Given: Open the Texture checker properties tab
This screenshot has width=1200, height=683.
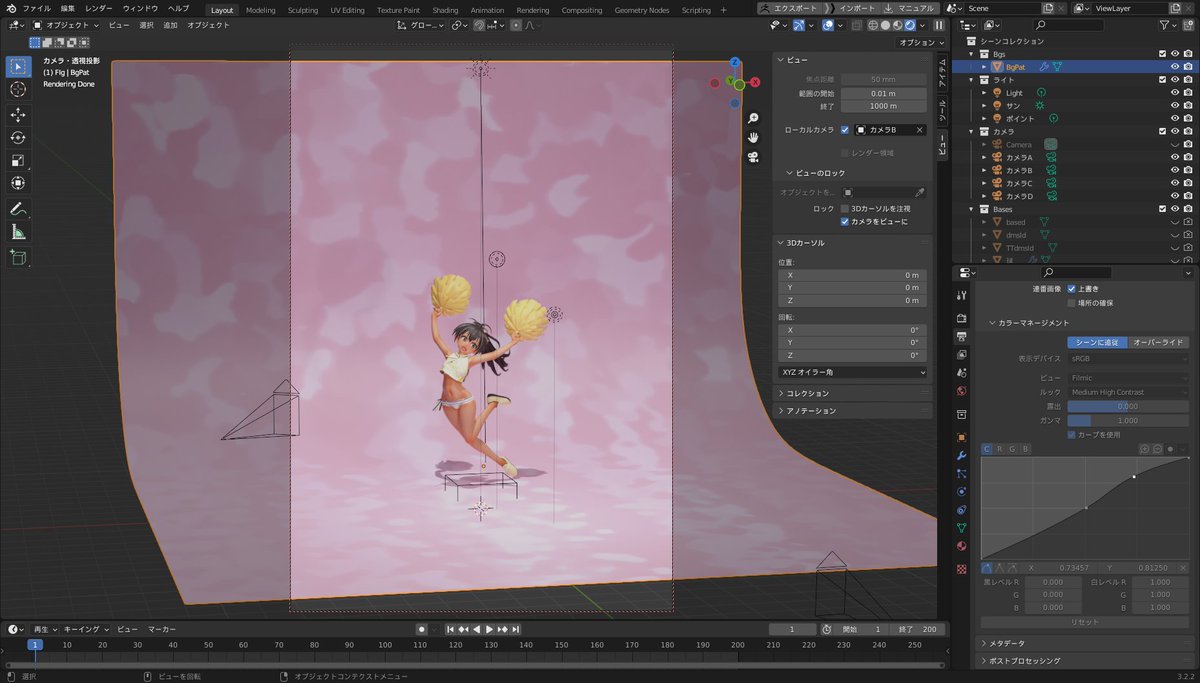Looking at the screenshot, I should coord(962,568).
